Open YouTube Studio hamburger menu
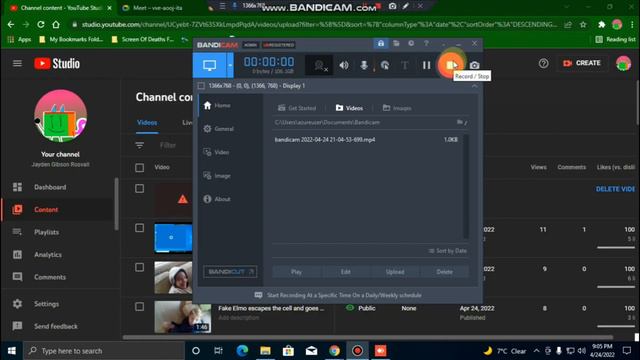Image resolution: width=640 pixels, height=360 pixels. pyautogui.click(x=17, y=63)
